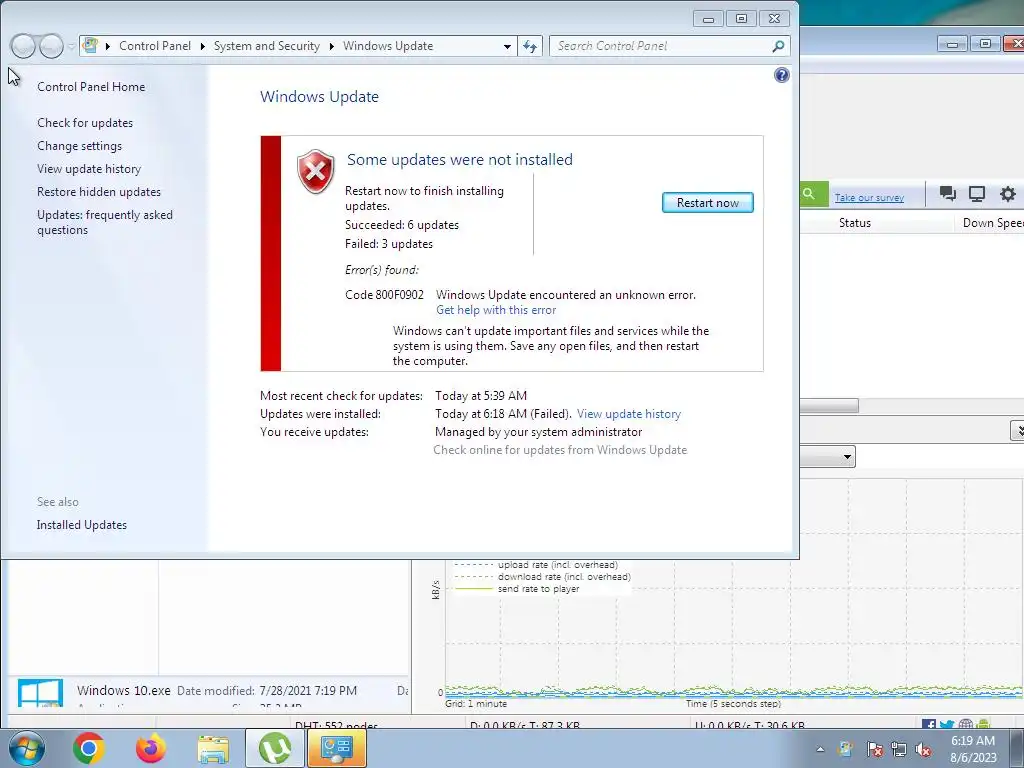Viewport: 1024px width, 768px height.
Task: Open Installed Updates link
Action: (x=82, y=524)
